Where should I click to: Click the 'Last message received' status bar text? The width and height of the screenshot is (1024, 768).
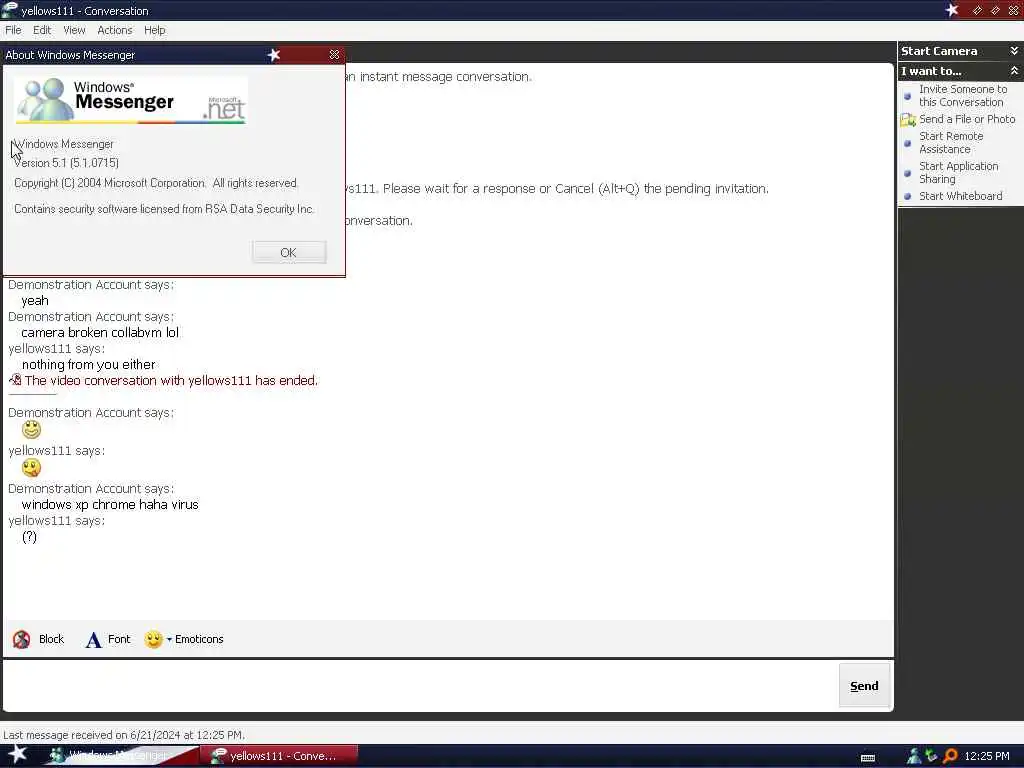[x=124, y=735]
